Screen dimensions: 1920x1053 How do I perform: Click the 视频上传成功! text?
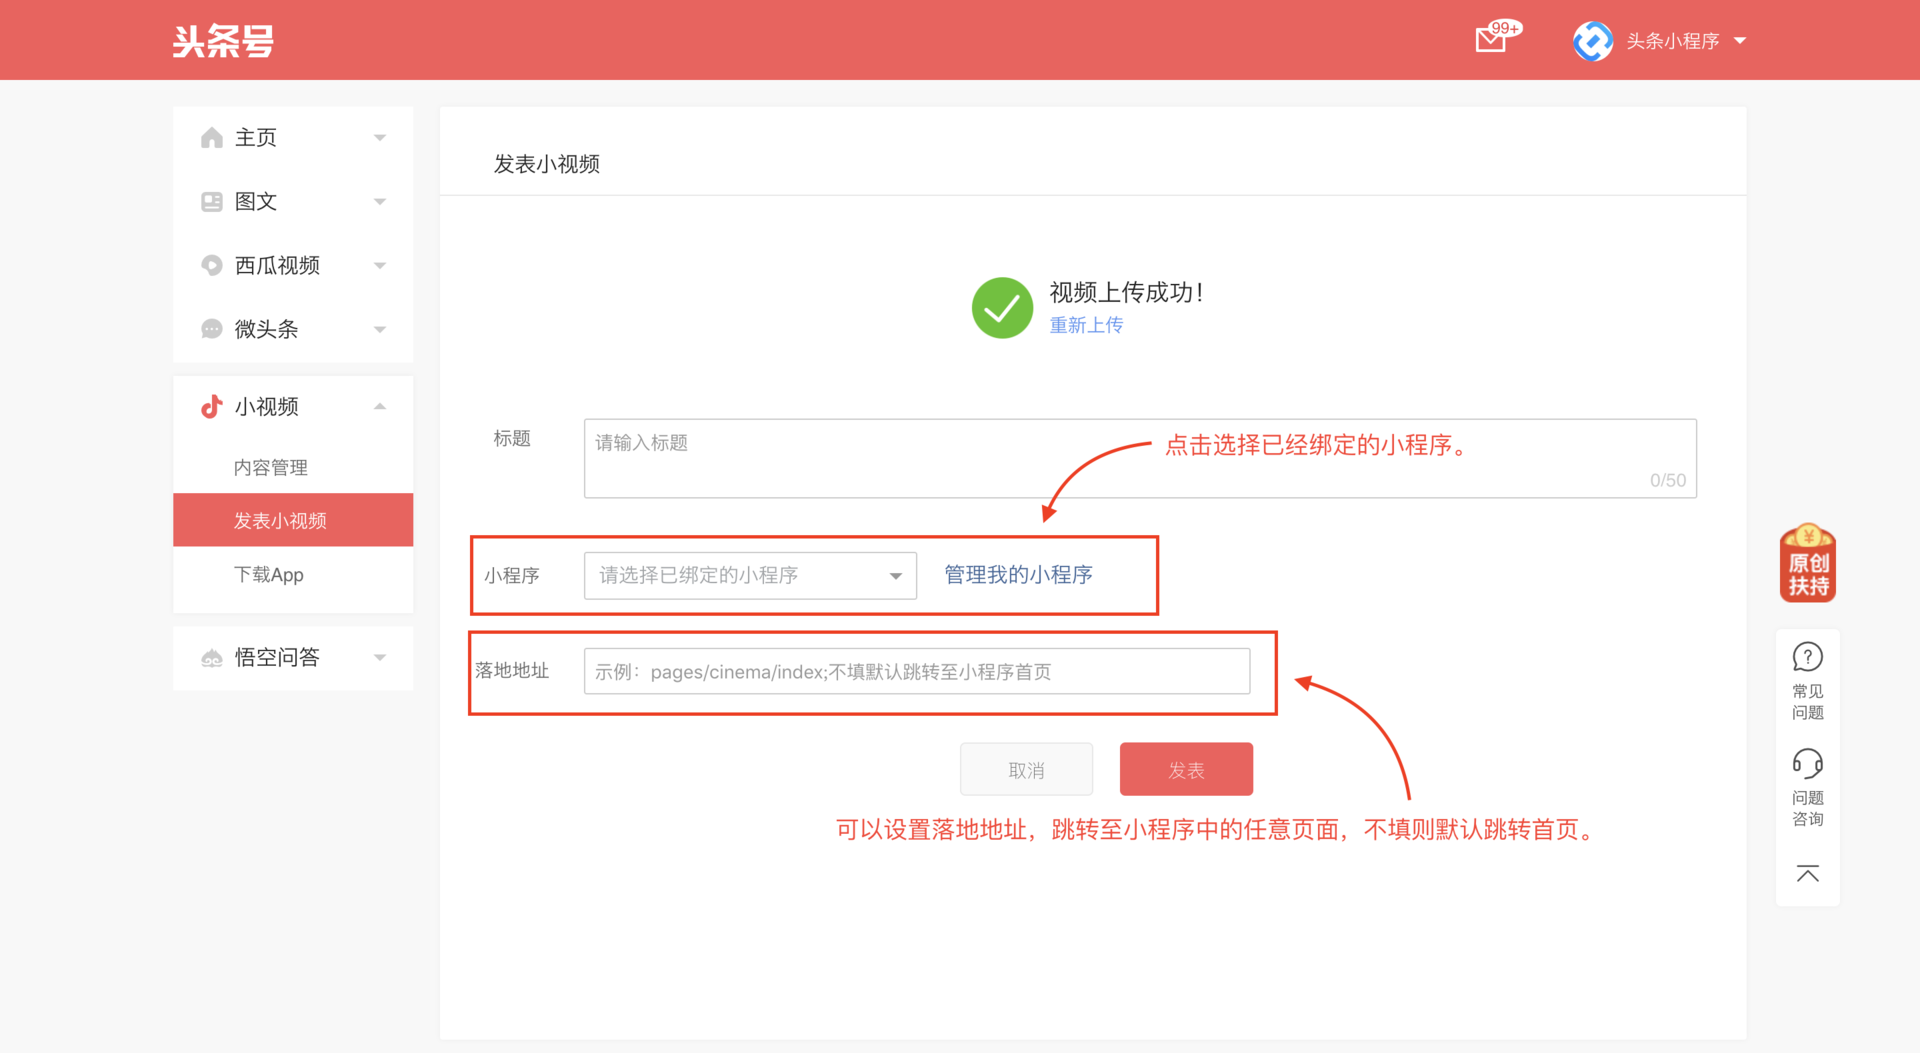[1127, 292]
